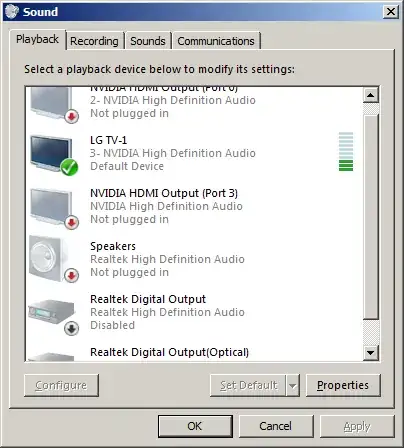The height and width of the screenshot is (448, 404).
Task: Click the NVIDIA HDMI Output (Port 3) monitor icon
Action: coord(54,208)
